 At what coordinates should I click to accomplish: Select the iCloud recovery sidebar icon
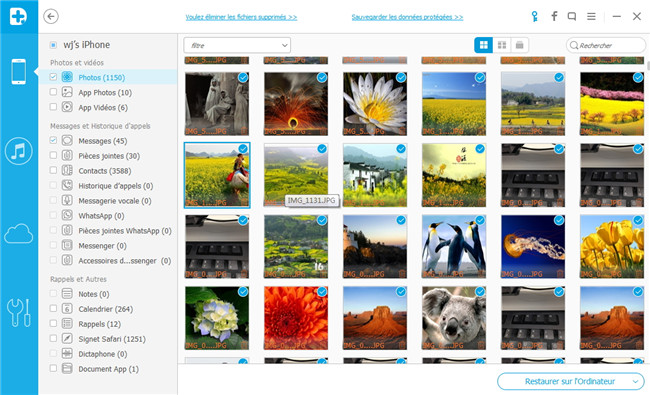point(19,233)
